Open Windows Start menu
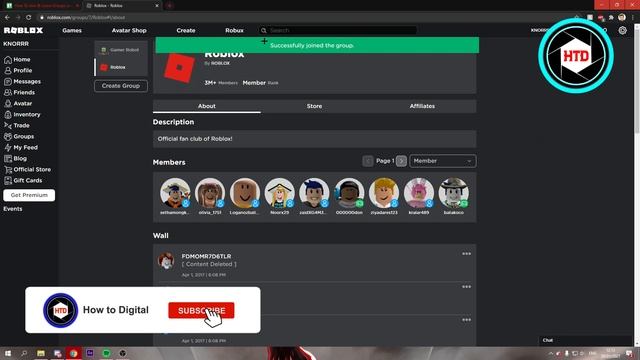Screen dimensions: 640x360 (8, 353)
